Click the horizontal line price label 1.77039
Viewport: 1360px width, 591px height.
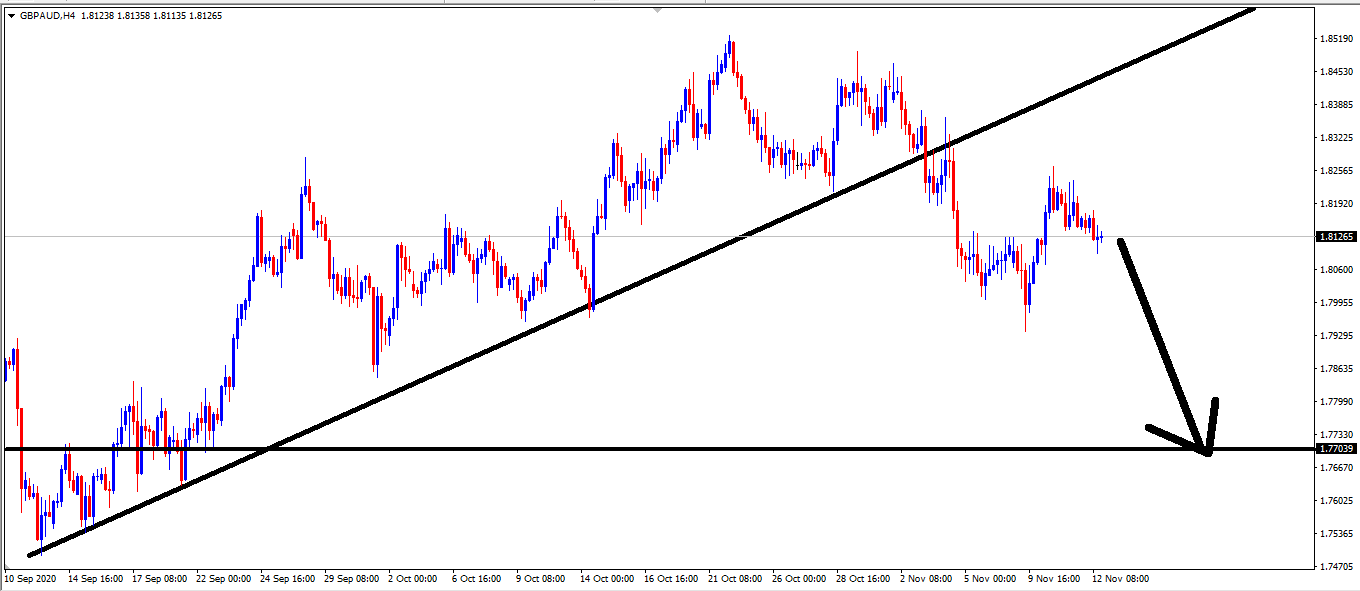click(x=1337, y=449)
